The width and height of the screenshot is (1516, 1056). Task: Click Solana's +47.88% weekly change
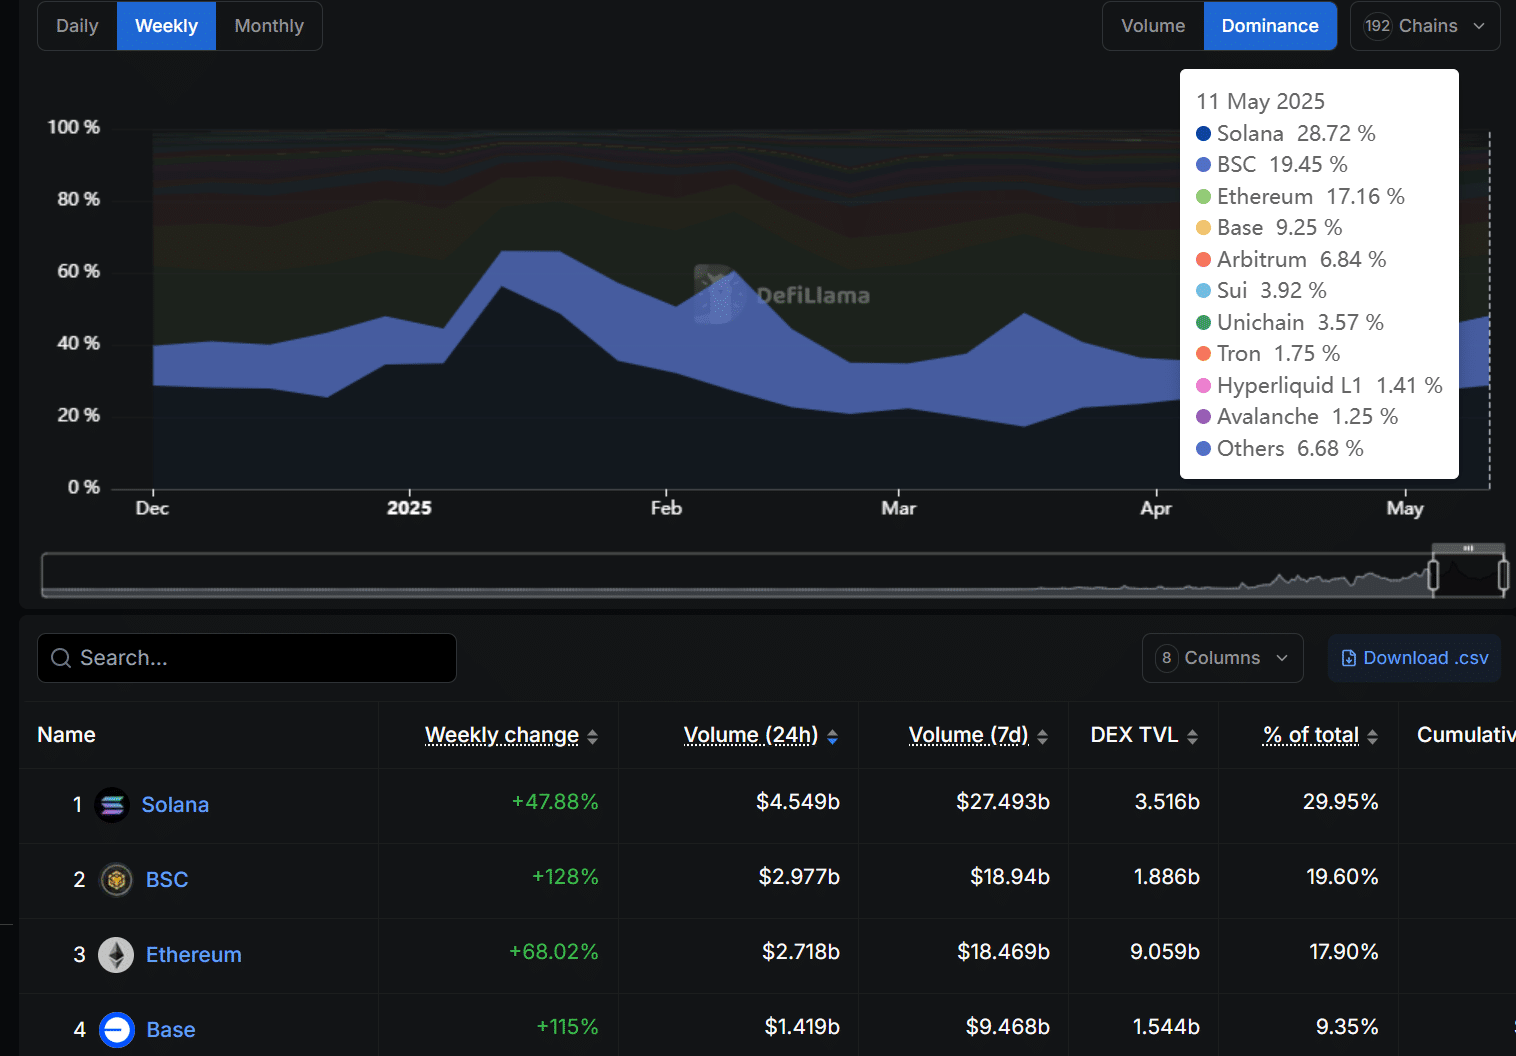(x=555, y=802)
